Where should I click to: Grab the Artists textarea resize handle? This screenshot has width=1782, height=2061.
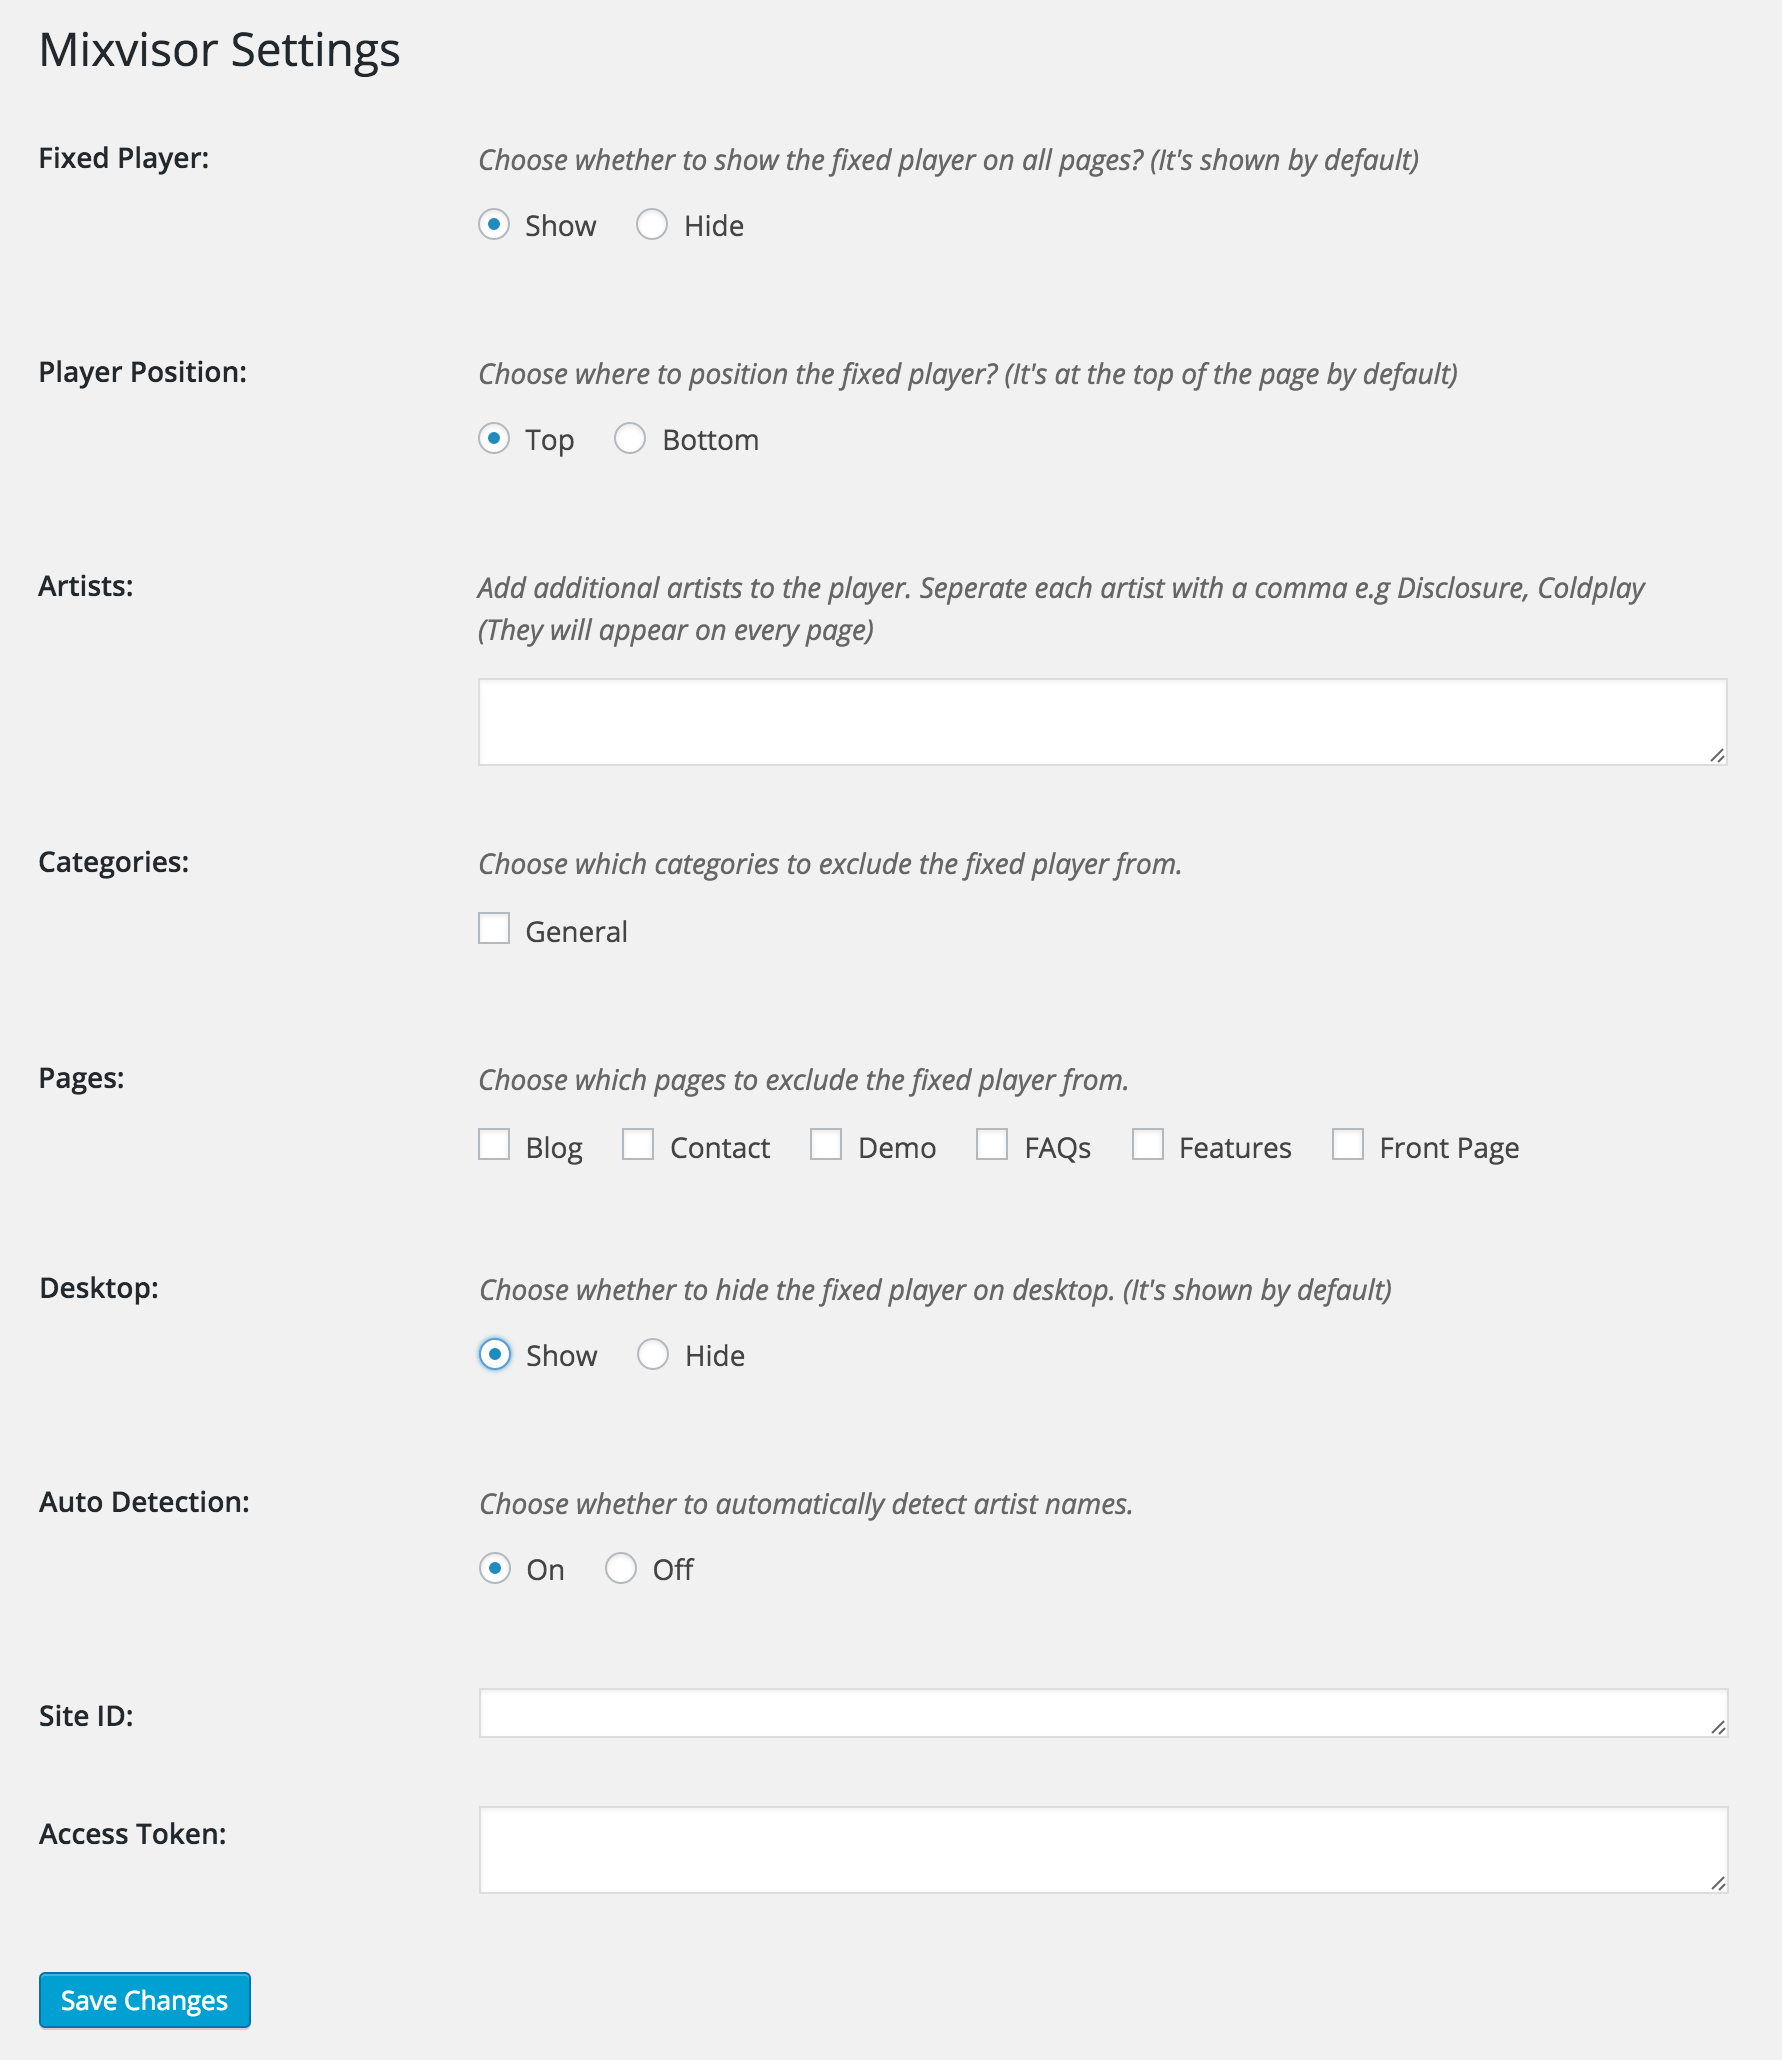(1717, 755)
